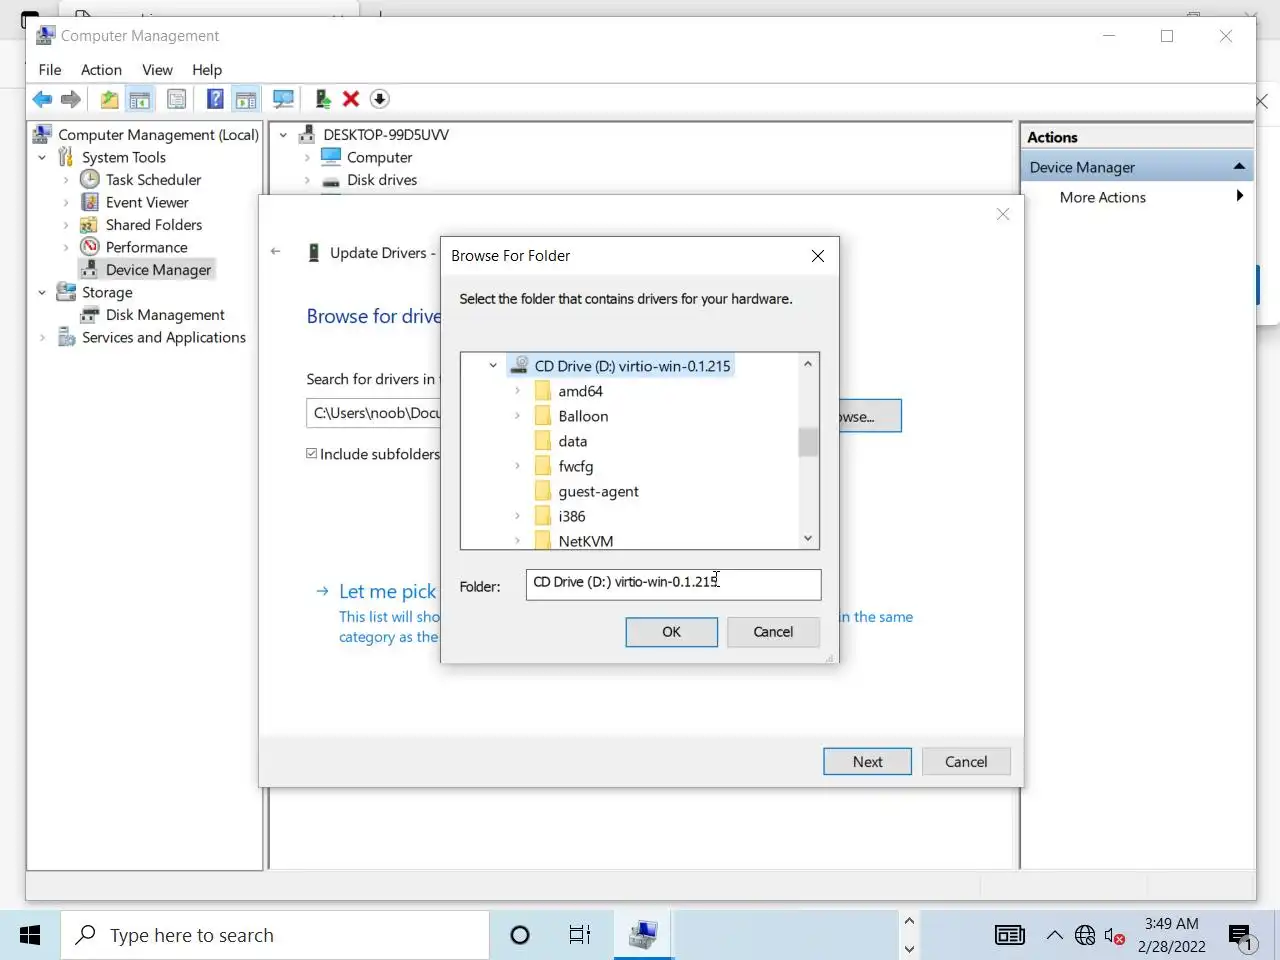Viewport: 1280px width, 960px height.
Task: Select Shared Folders in console tree
Action: pos(154,225)
